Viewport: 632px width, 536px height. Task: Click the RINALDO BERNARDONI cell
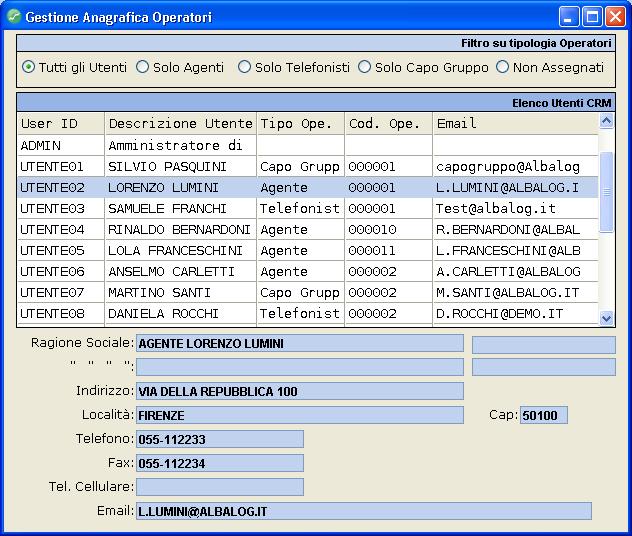pos(181,229)
